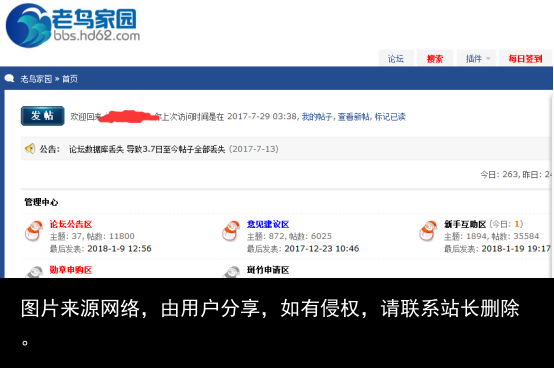Expand the 插件 dropdown menu
The width and height of the screenshot is (554, 368).
coord(476,58)
